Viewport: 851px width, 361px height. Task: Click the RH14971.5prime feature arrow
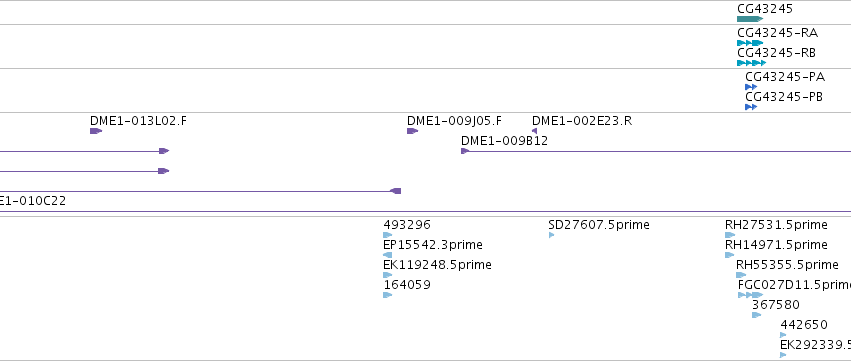coord(729,255)
